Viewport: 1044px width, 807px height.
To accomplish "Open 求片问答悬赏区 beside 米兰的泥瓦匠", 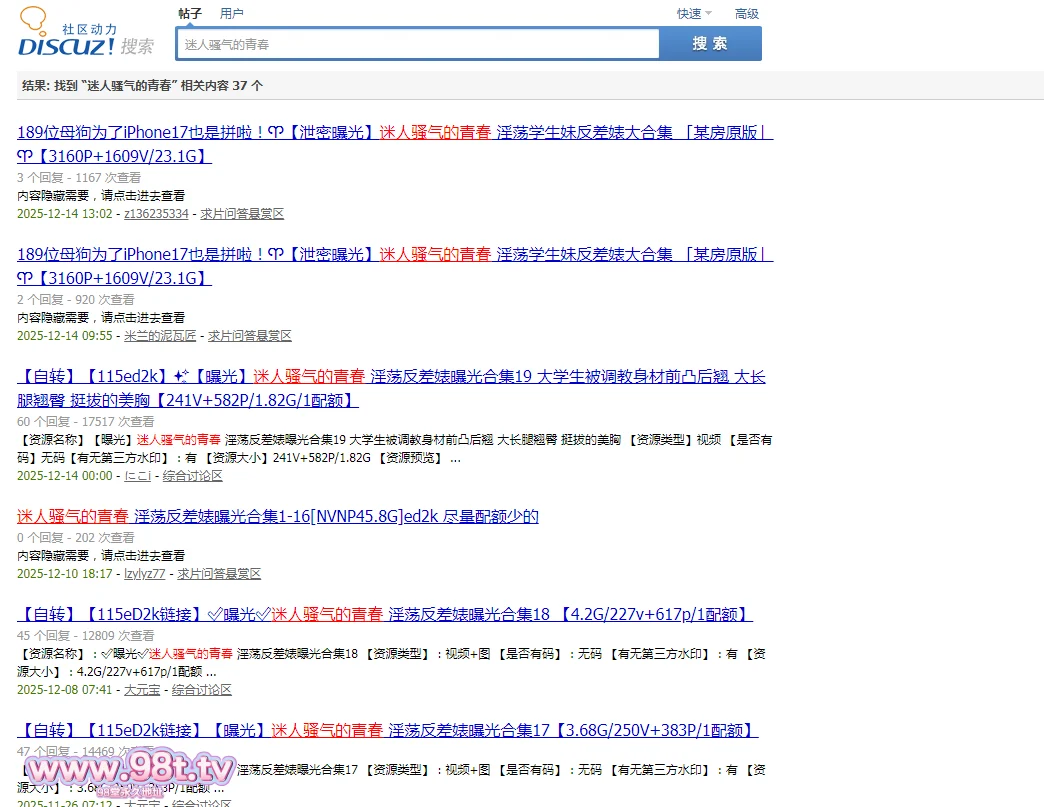I will coord(250,336).
